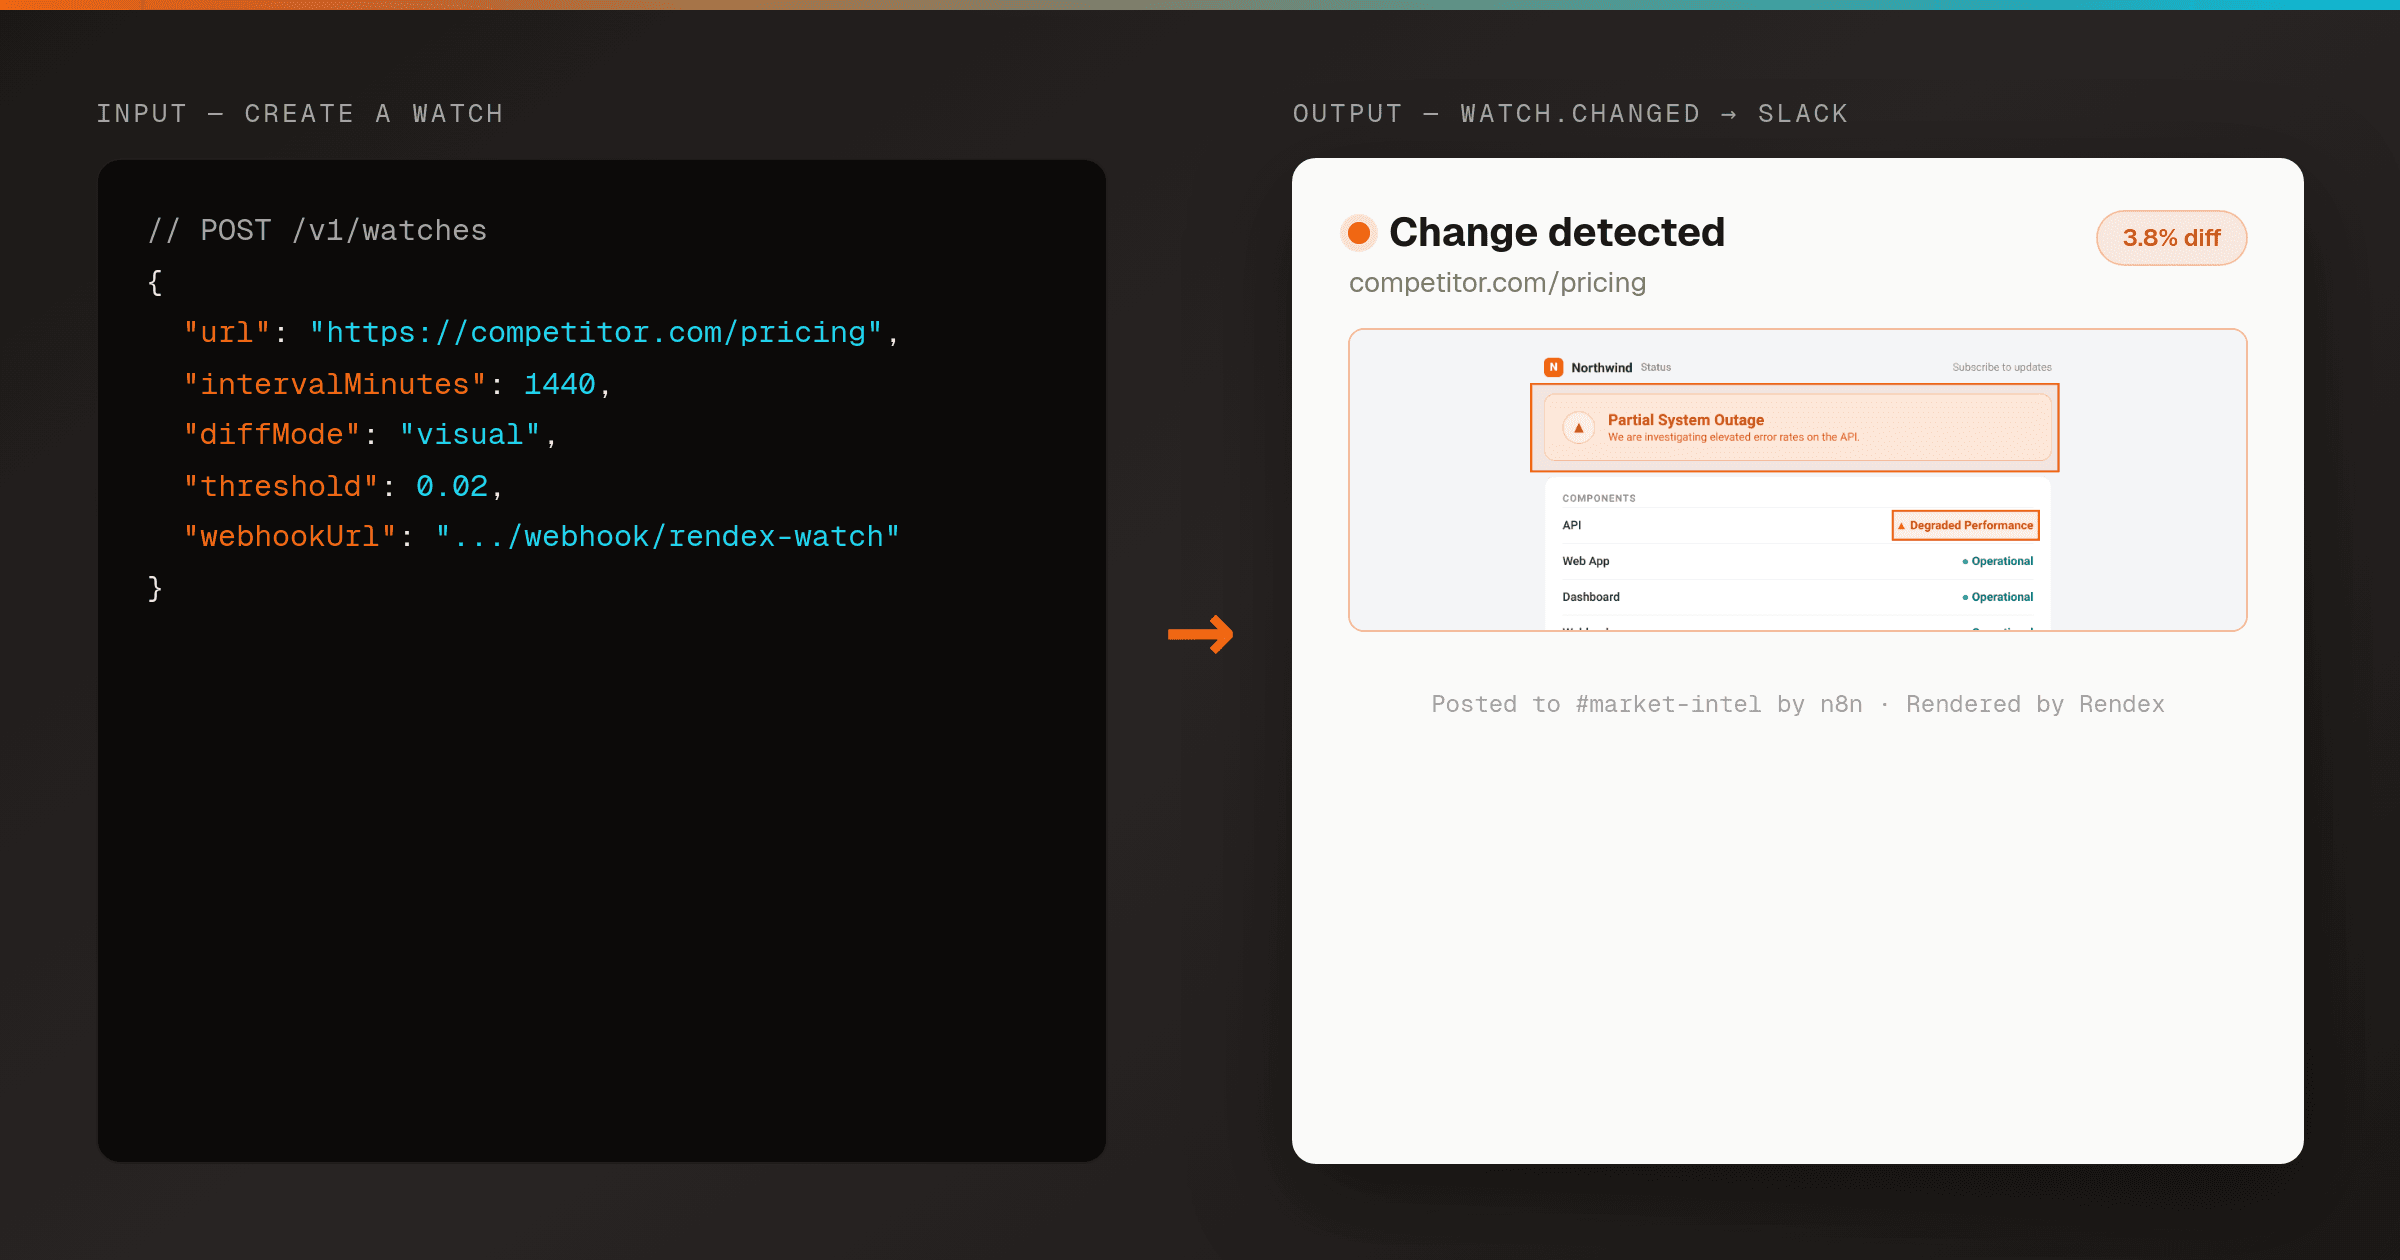Click the warning triangle icon in outage banner
2400x1260 pixels.
[x=1579, y=428]
